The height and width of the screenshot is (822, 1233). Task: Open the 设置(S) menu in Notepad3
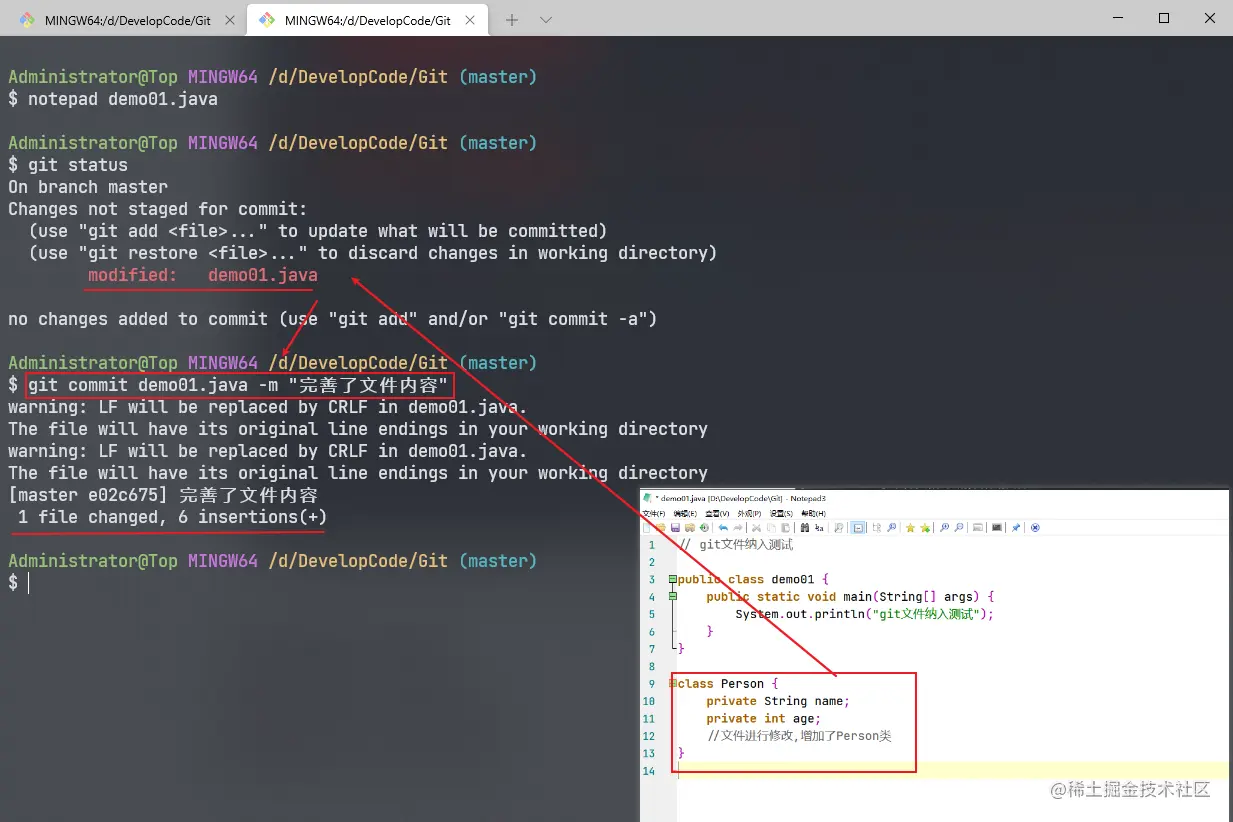tap(781, 514)
